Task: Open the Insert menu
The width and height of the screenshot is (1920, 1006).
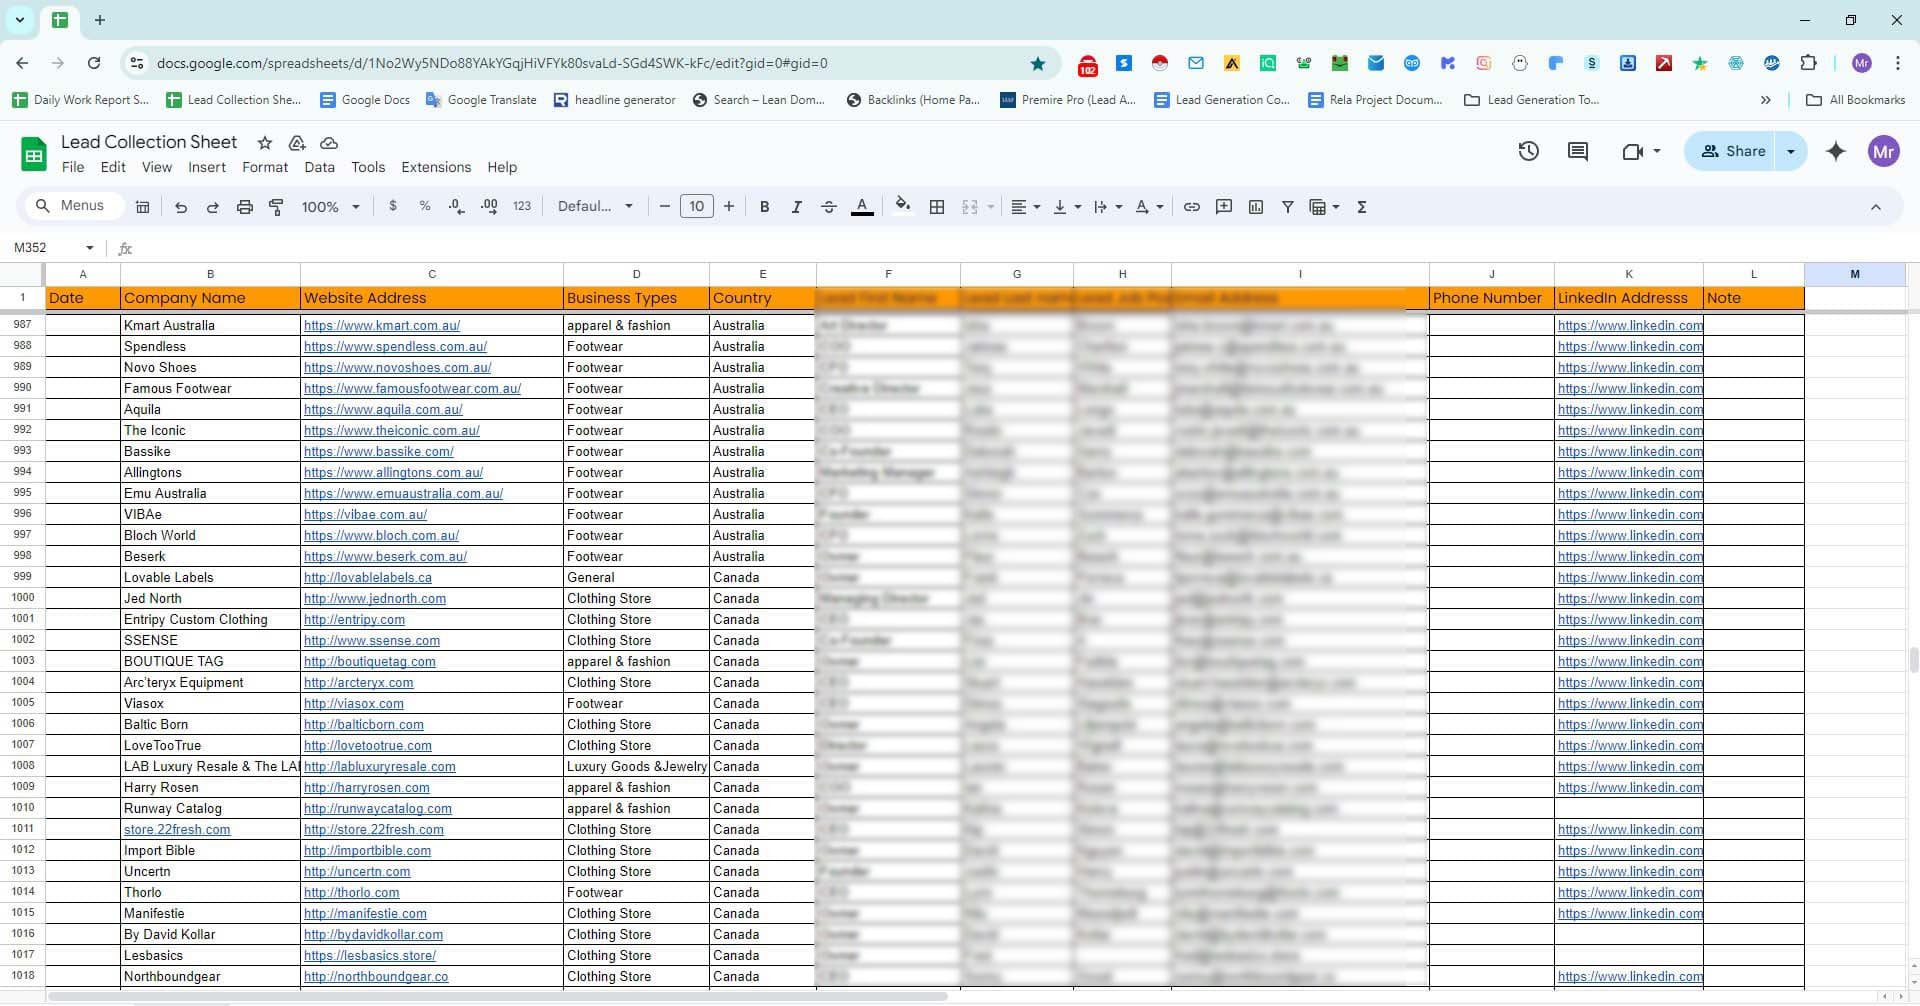Action: [x=207, y=168]
